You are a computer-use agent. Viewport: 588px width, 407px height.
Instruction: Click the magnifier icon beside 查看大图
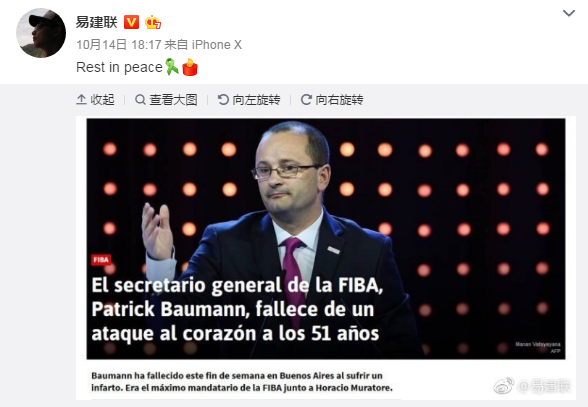click(x=140, y=100)
